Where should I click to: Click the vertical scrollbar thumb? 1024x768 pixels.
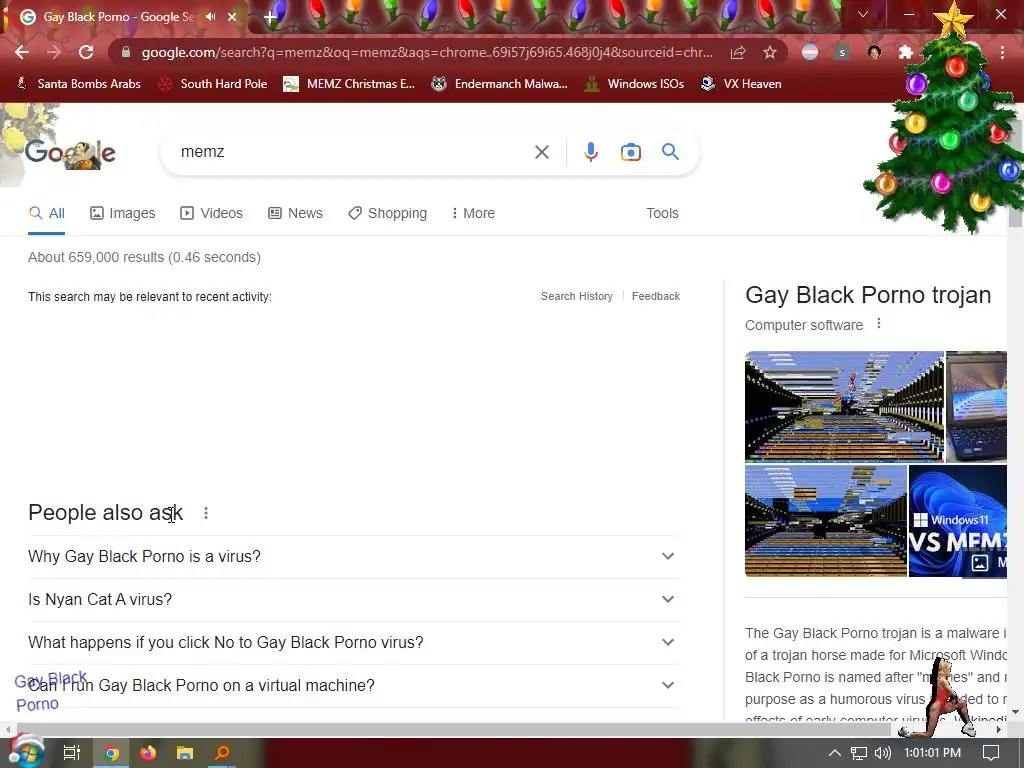pyautogui.click(x=1016, y=172)
